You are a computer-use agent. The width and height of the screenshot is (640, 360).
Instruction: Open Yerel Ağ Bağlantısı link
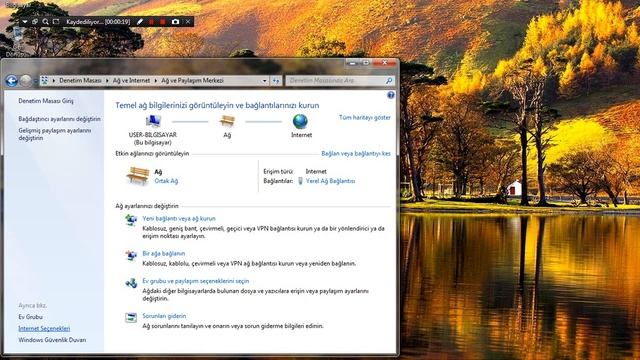[x=330, y=181]
